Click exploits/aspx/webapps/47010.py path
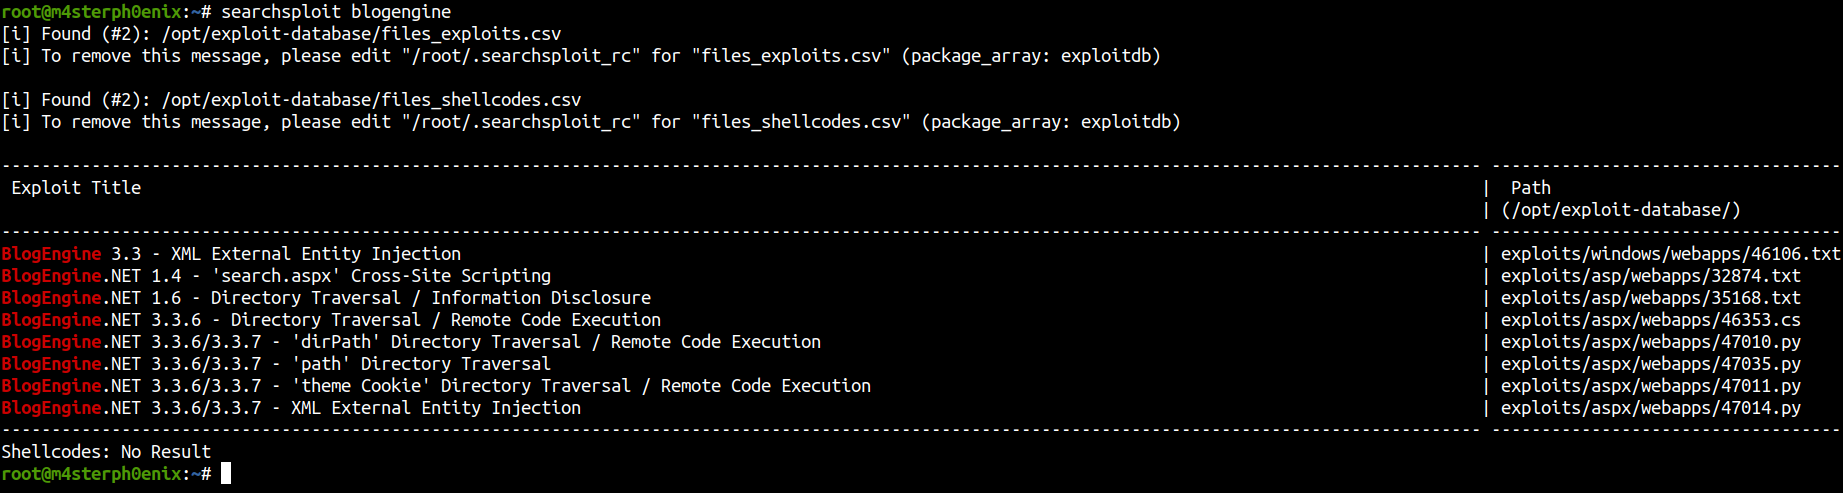 click(1650, 342)
